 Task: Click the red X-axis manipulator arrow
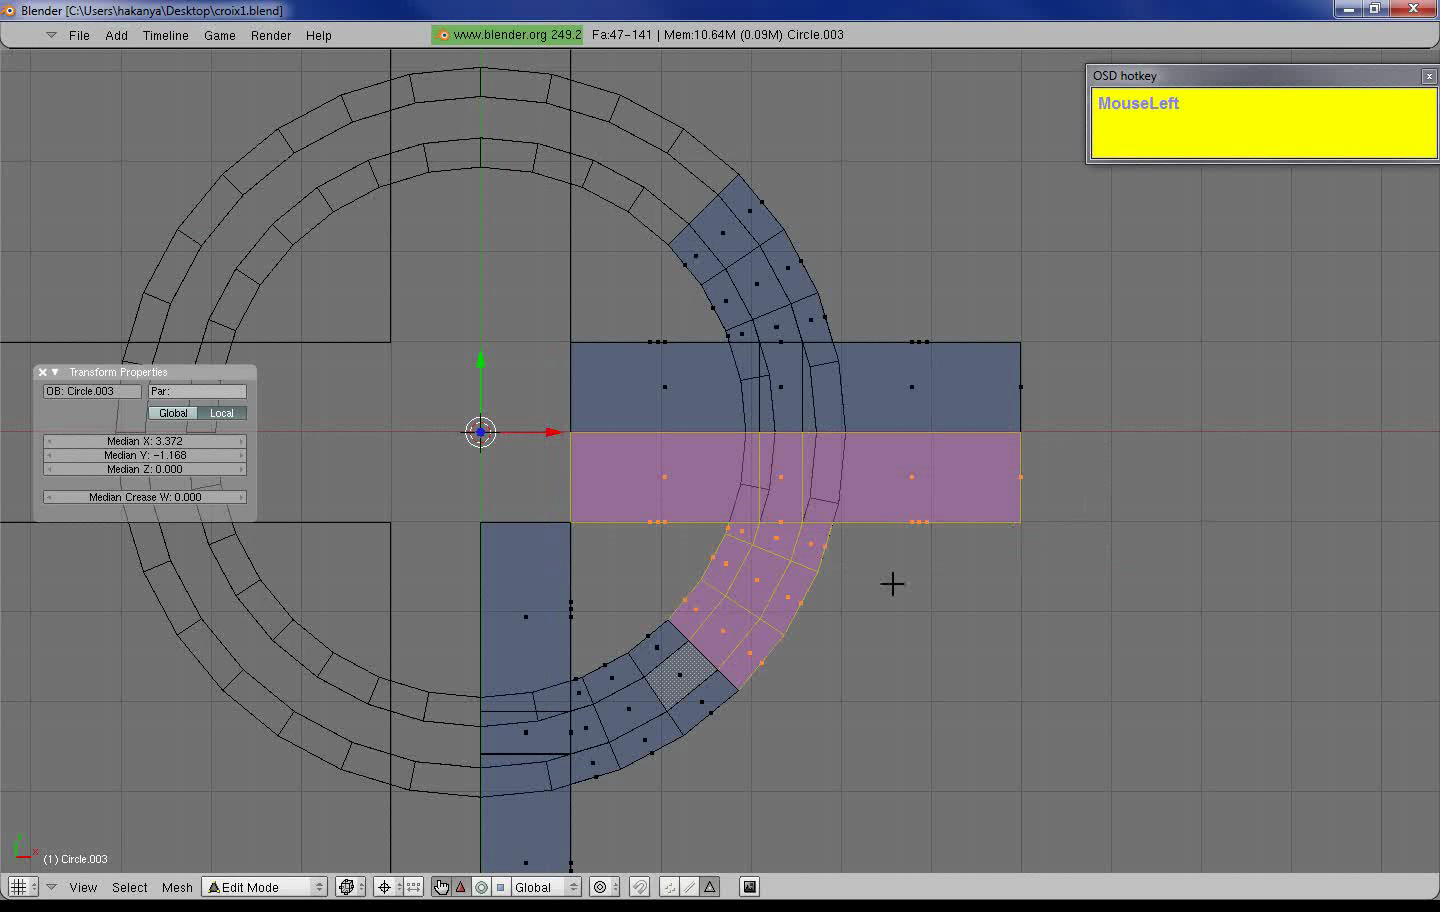click(x=553, y=432)
